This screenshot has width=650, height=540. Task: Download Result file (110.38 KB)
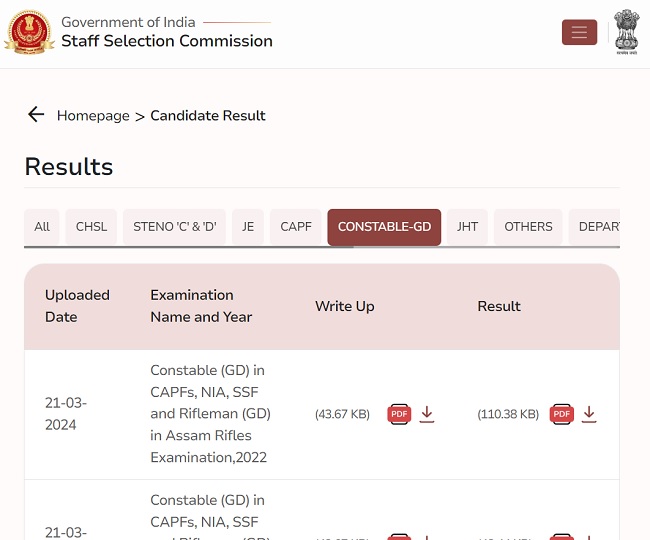[x=589, y=414]
